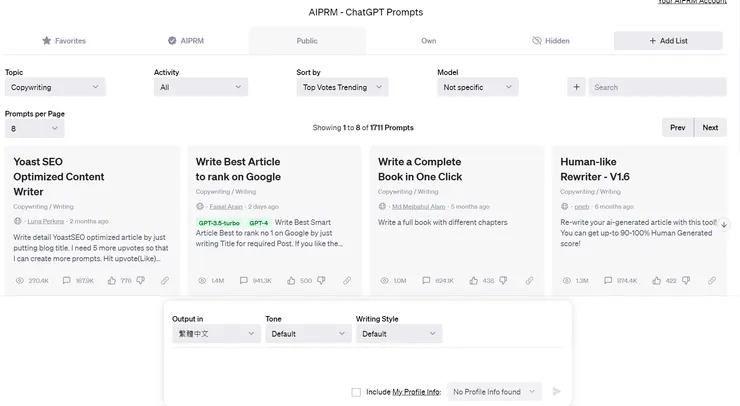Click comments icon on Complete Book card

(426, 280)
